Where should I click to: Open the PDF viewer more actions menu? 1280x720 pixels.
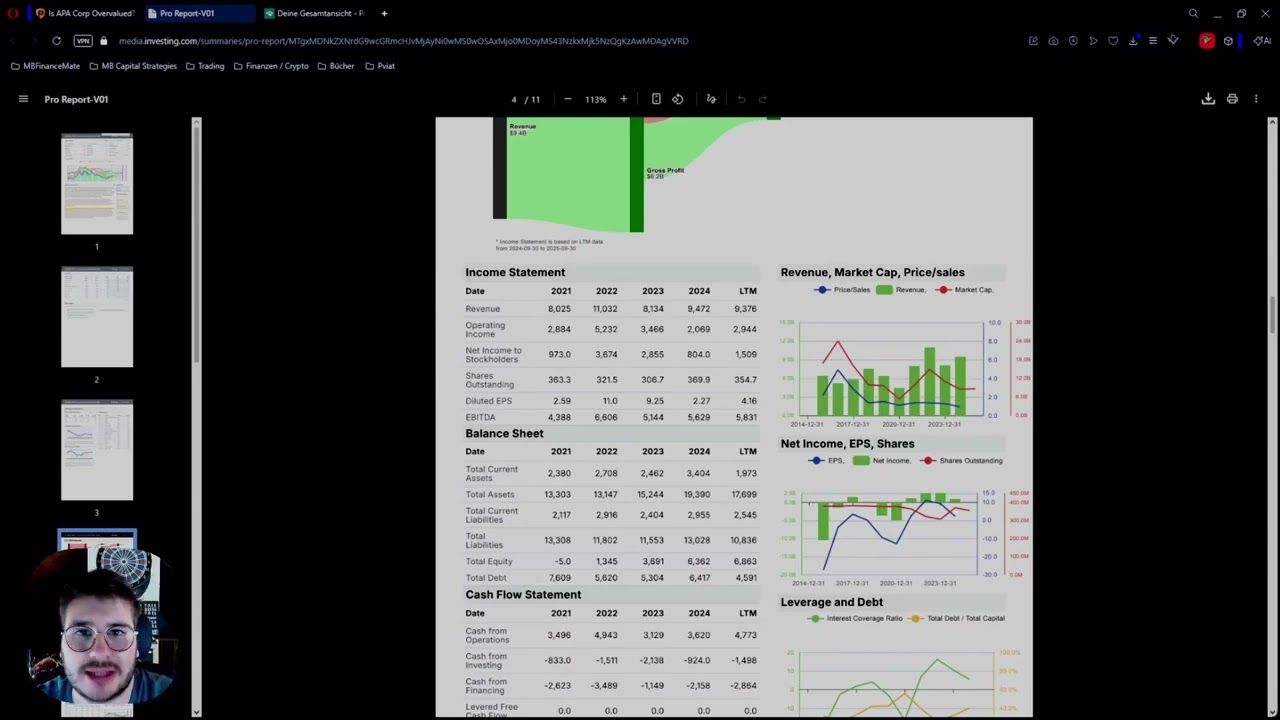tap(1256, 99)
